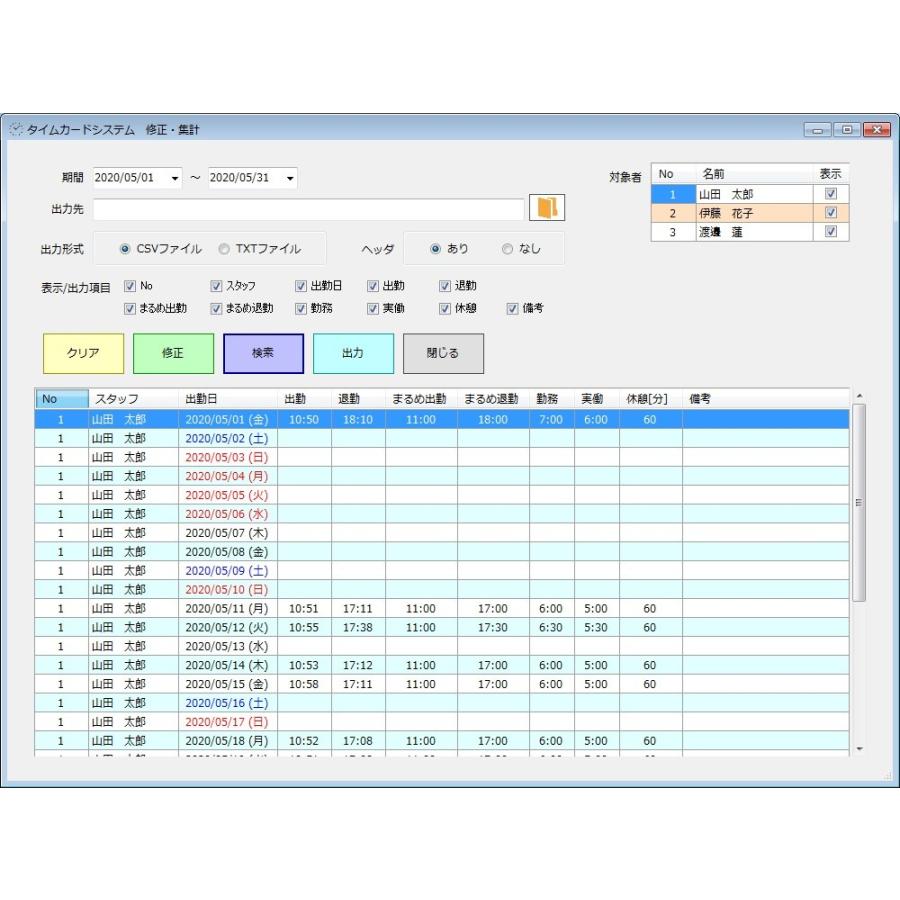
Task: Toggle display checkbox for 山田 太郎
Action: [831, 194]
